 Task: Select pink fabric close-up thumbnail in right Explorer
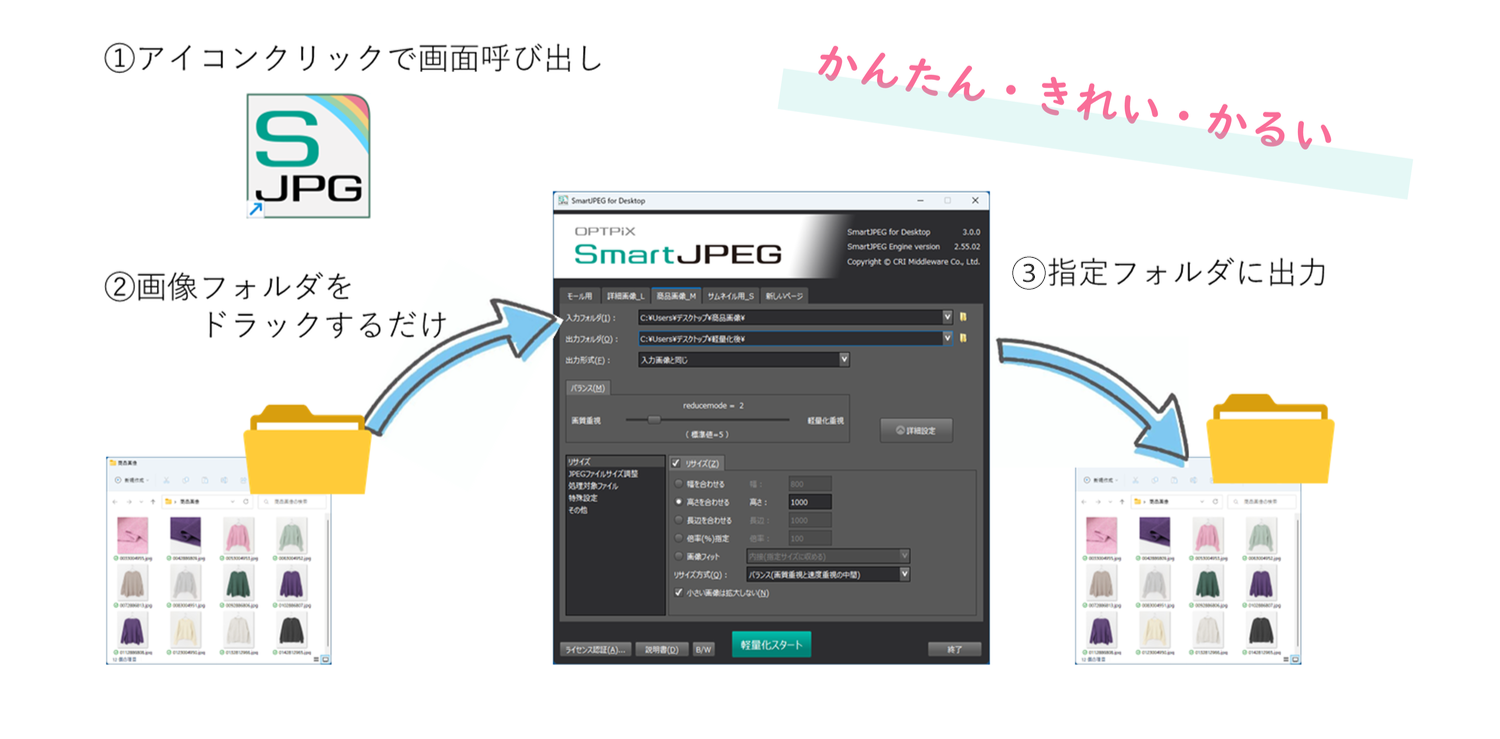[1101, 535]
